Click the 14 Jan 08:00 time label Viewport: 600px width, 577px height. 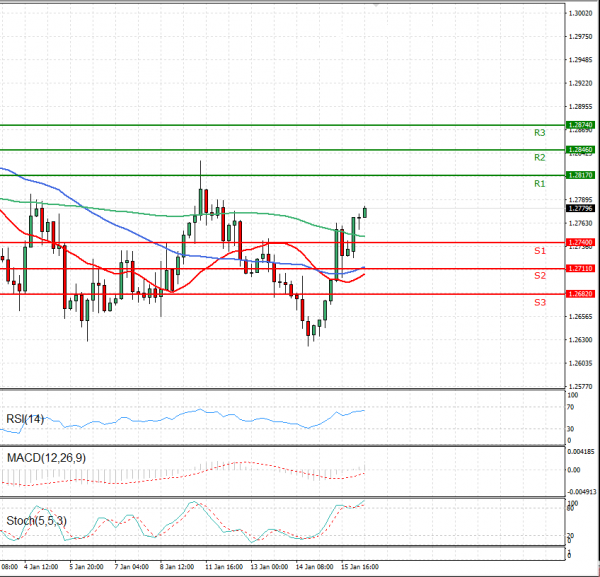(314, 567)
